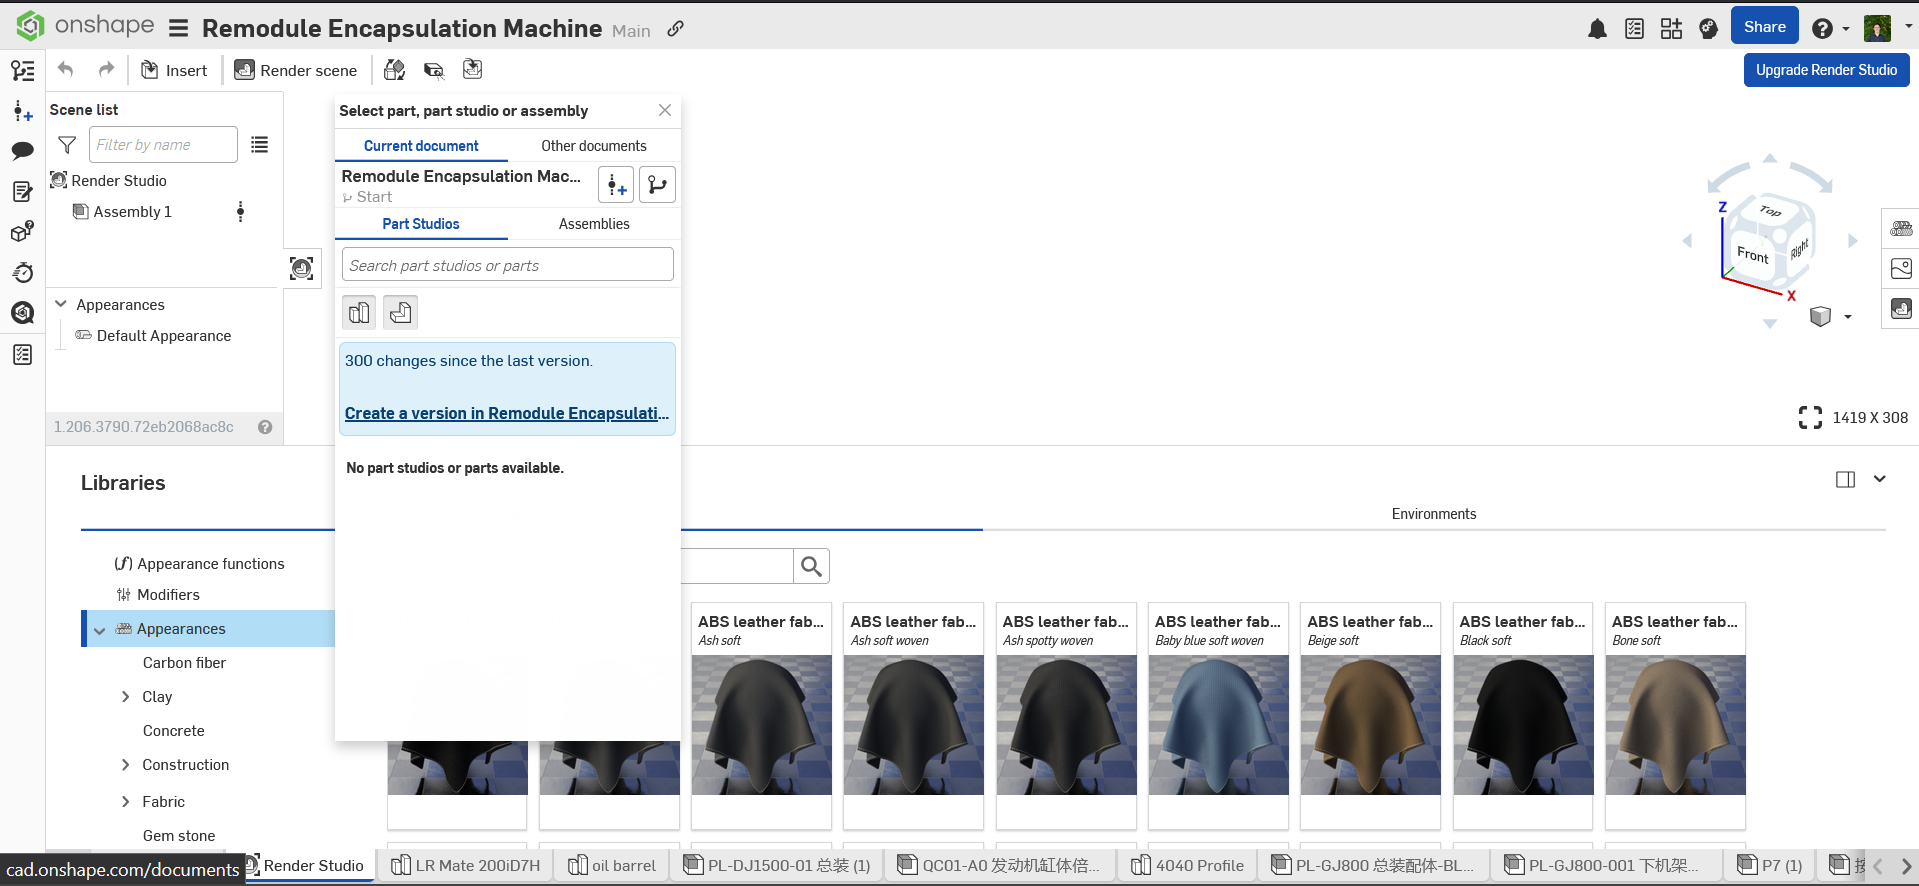Select the Black soft ABS leather thumbnail

[1523, 725]
